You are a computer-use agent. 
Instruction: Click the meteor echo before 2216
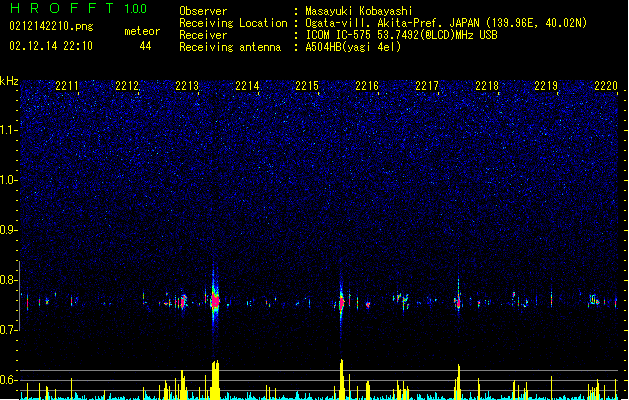(x=341, y=303)
